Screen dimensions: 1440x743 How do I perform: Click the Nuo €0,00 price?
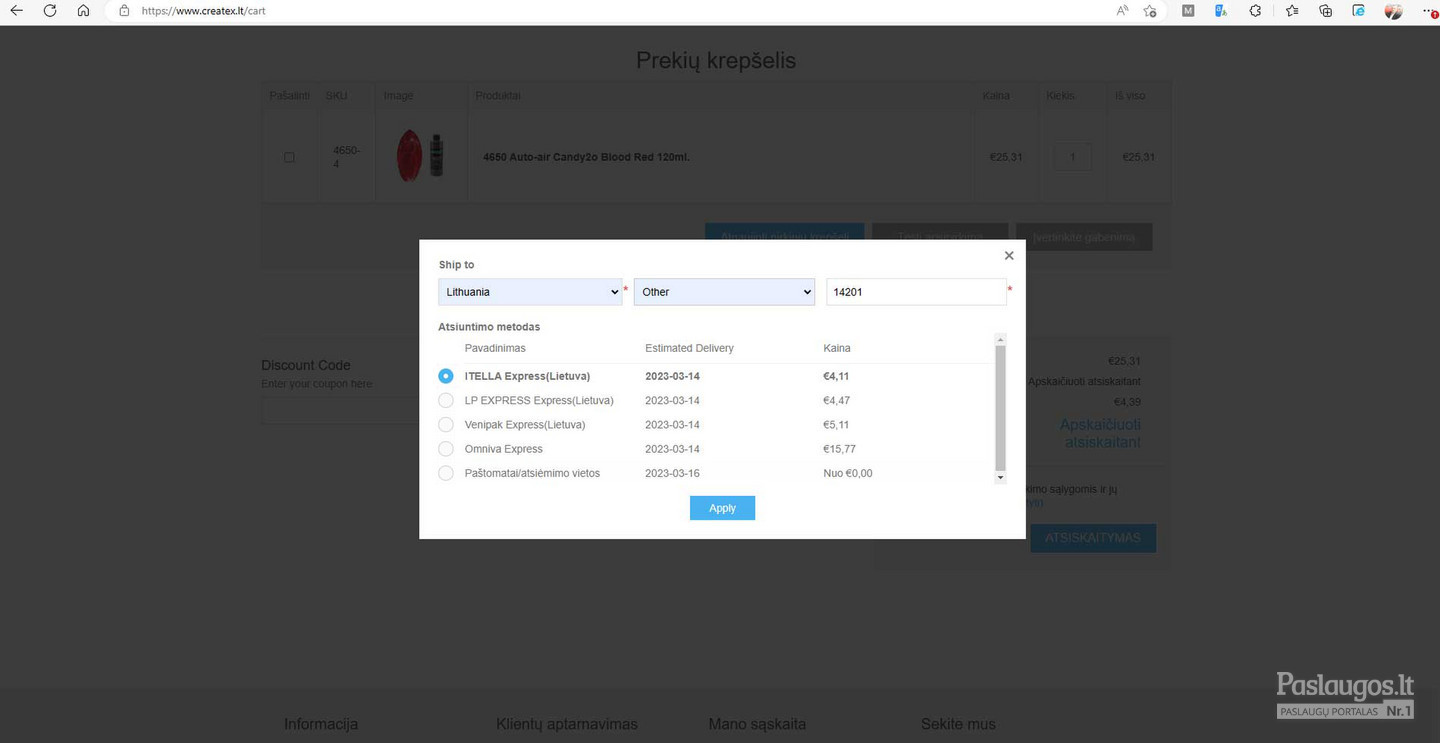point(848,473)
